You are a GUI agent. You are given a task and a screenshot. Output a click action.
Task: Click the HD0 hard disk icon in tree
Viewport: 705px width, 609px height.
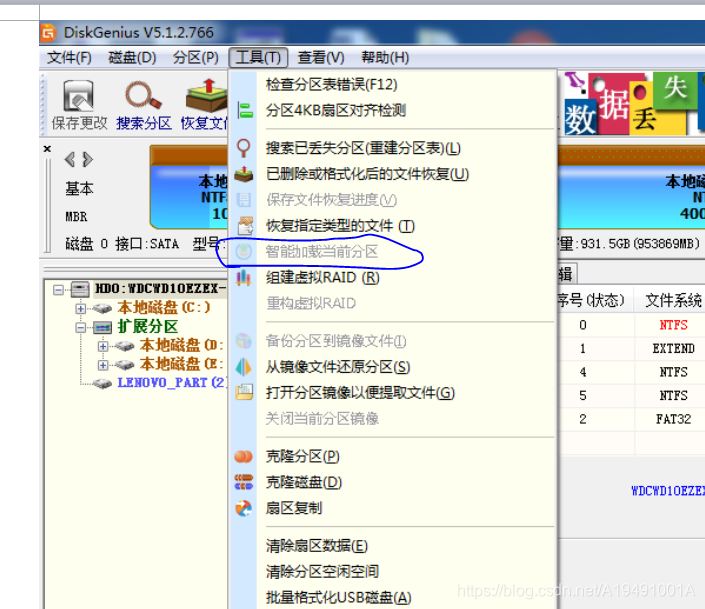(x=80, y=289)
